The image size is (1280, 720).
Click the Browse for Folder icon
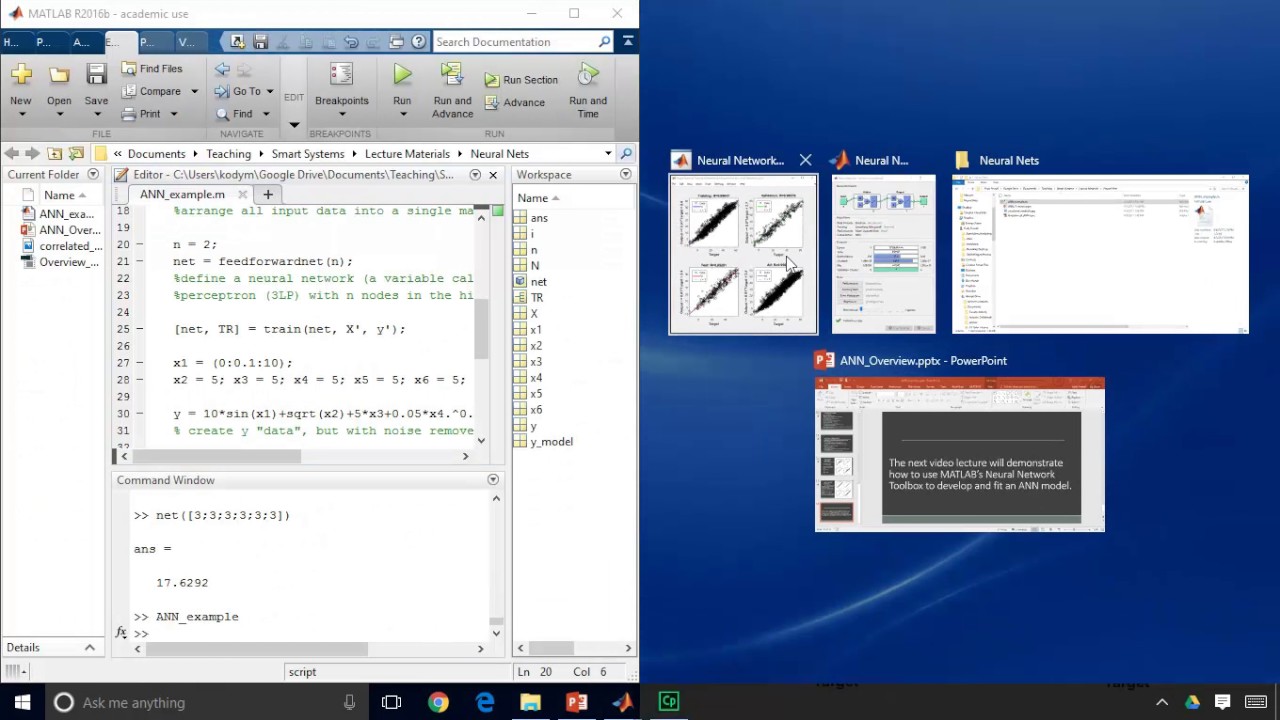pyautogui.click(x=76, y=154)
